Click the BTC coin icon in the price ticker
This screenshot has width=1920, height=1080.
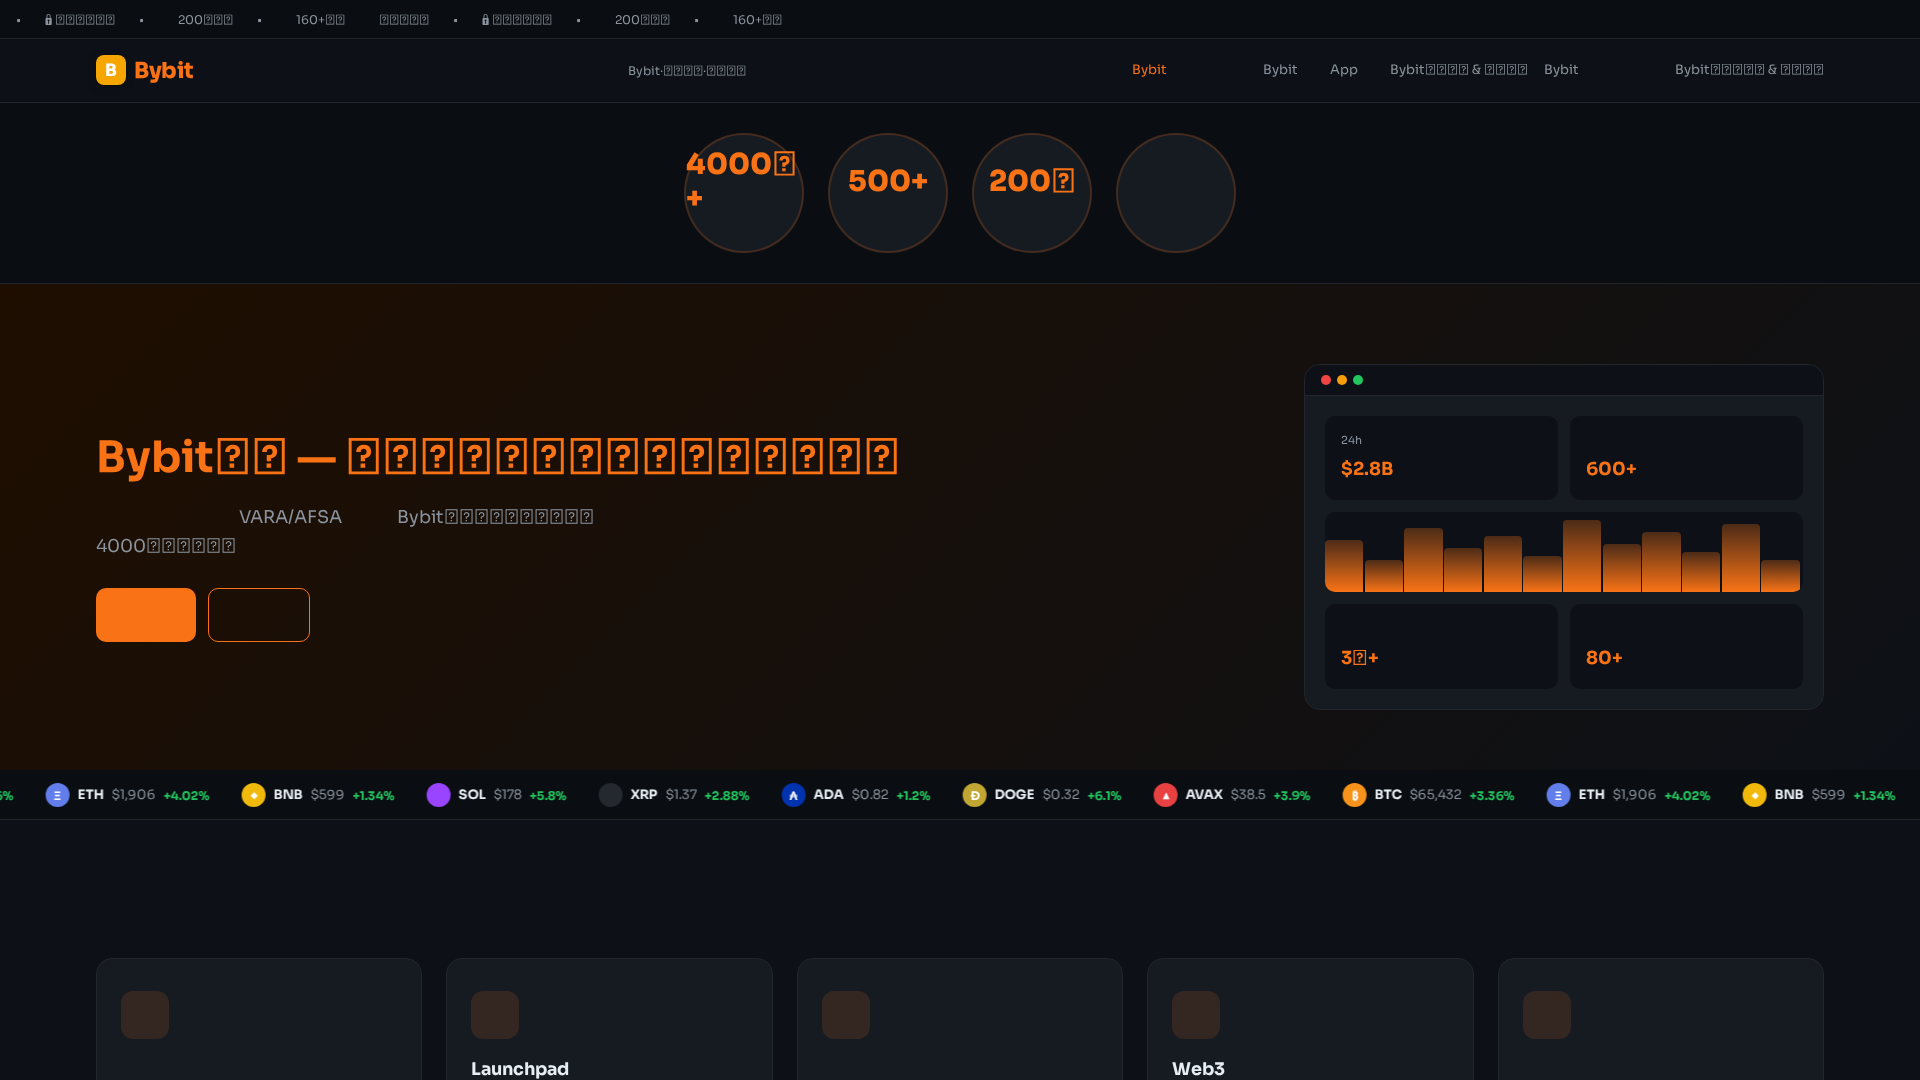[x=1355, y=795]
